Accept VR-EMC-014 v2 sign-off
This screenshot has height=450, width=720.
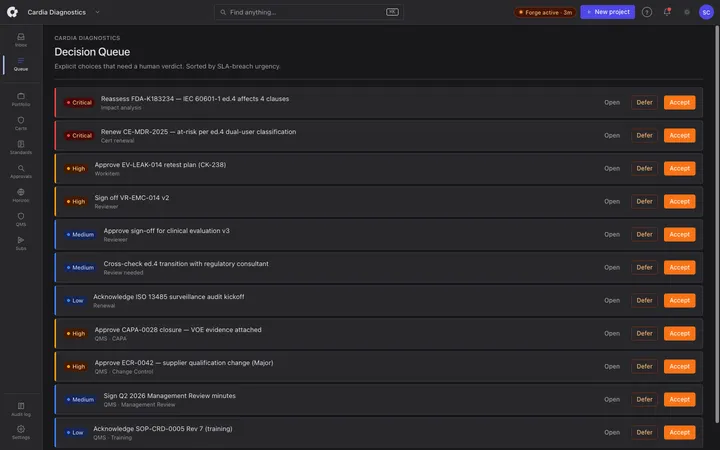pos(679,202)
